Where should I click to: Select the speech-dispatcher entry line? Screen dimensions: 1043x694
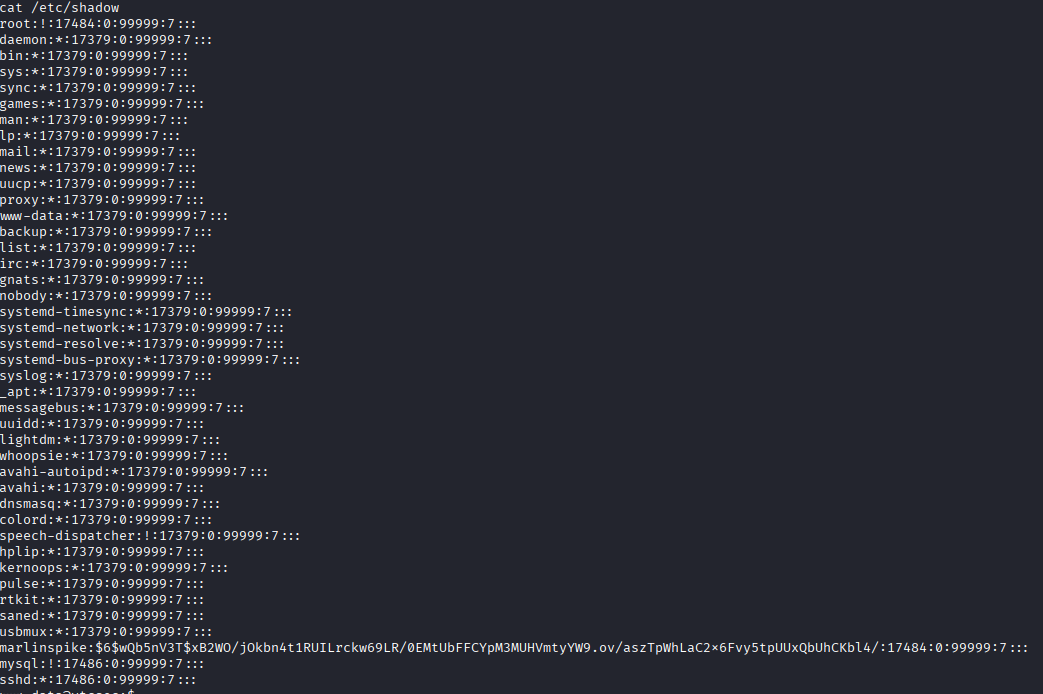click(150, 536)
